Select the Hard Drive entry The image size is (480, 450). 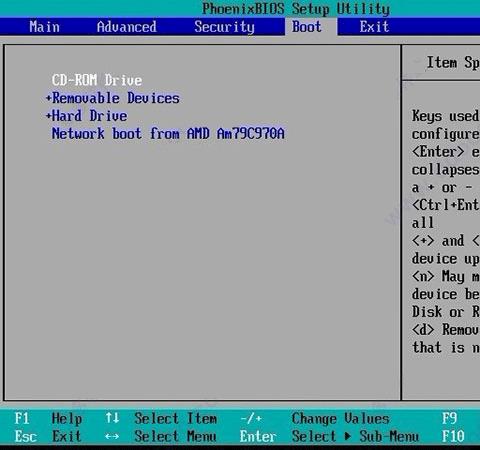pos(90,116)
